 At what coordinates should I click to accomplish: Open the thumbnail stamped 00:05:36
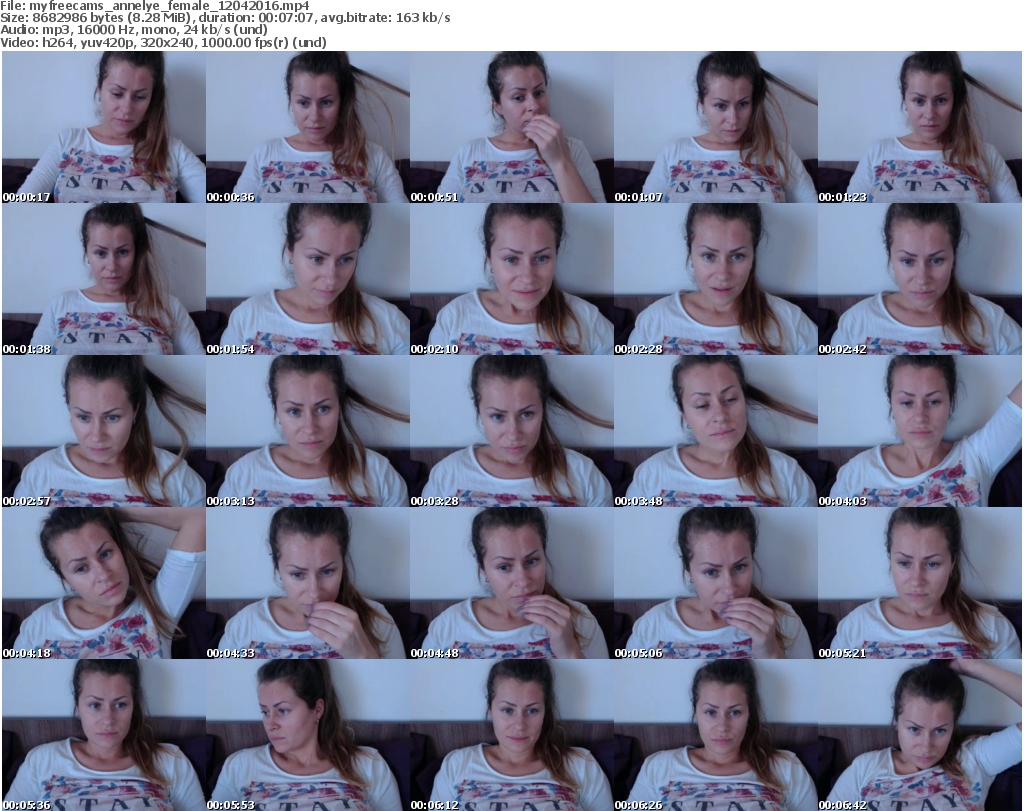point(104,735)
